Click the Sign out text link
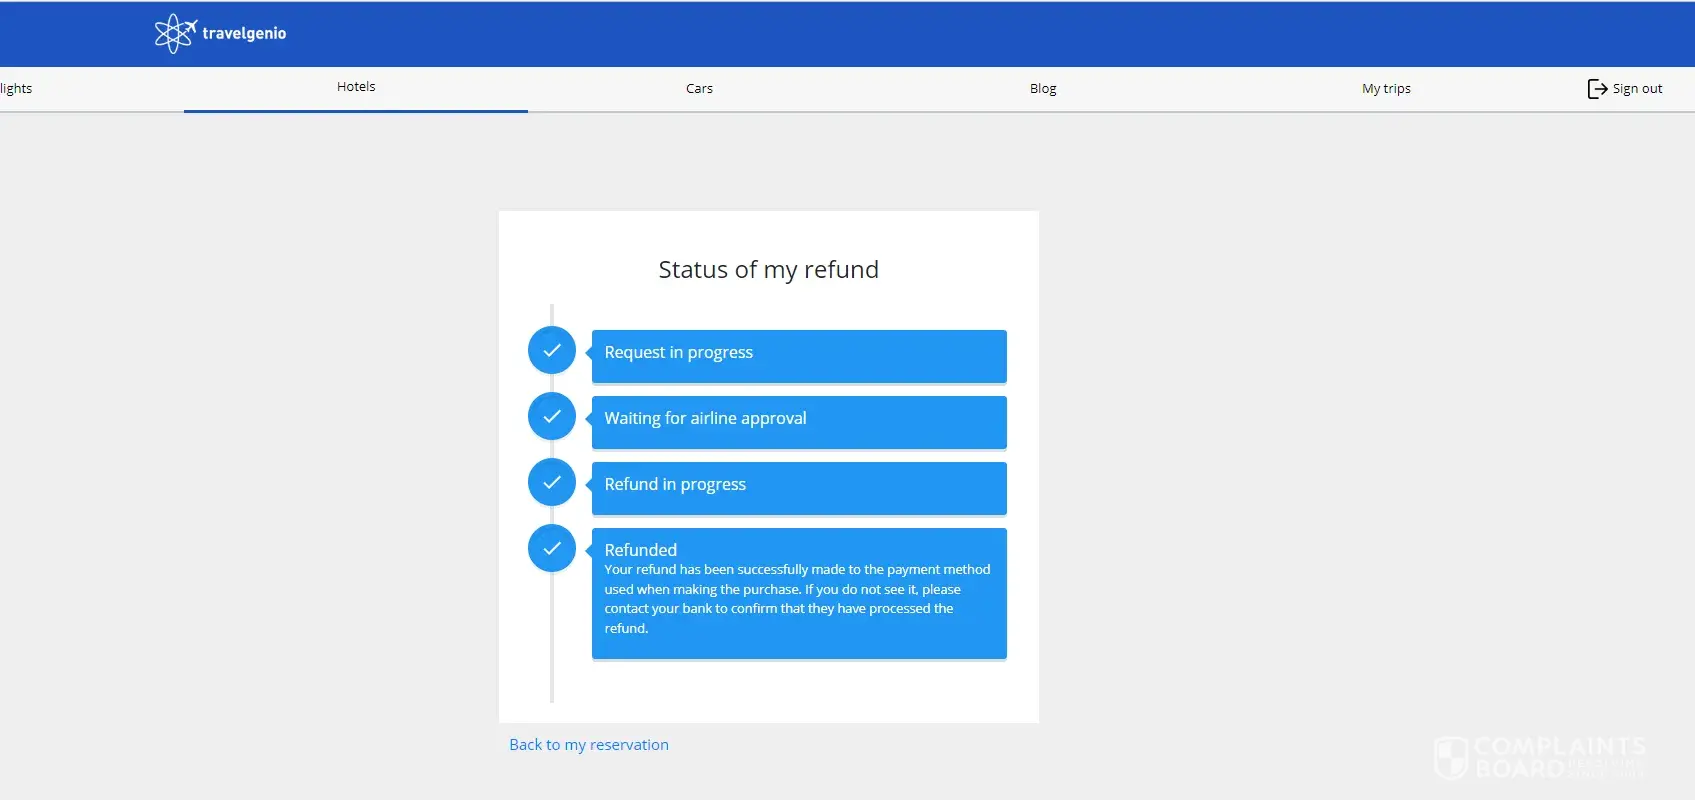1695x800 pixels. (1637, 89)
